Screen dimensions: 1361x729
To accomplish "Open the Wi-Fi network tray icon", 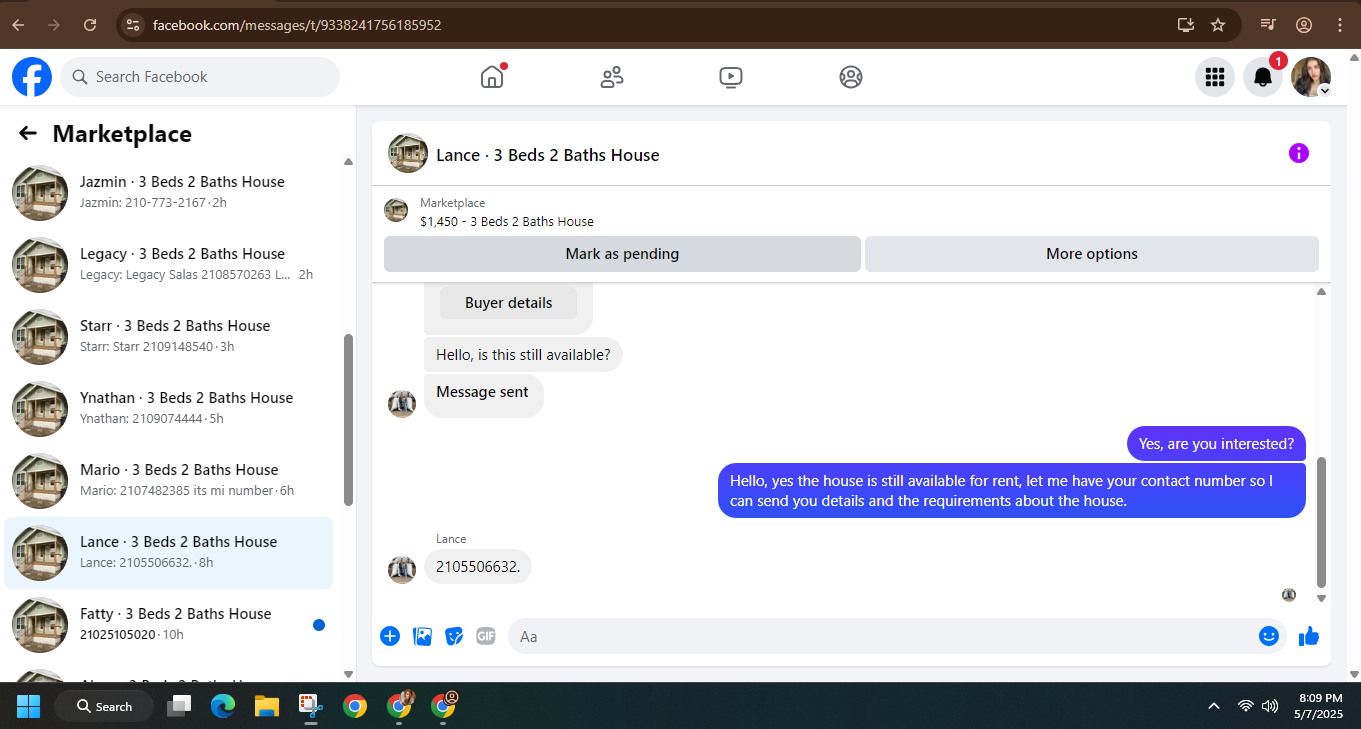I will point(1246,706).
